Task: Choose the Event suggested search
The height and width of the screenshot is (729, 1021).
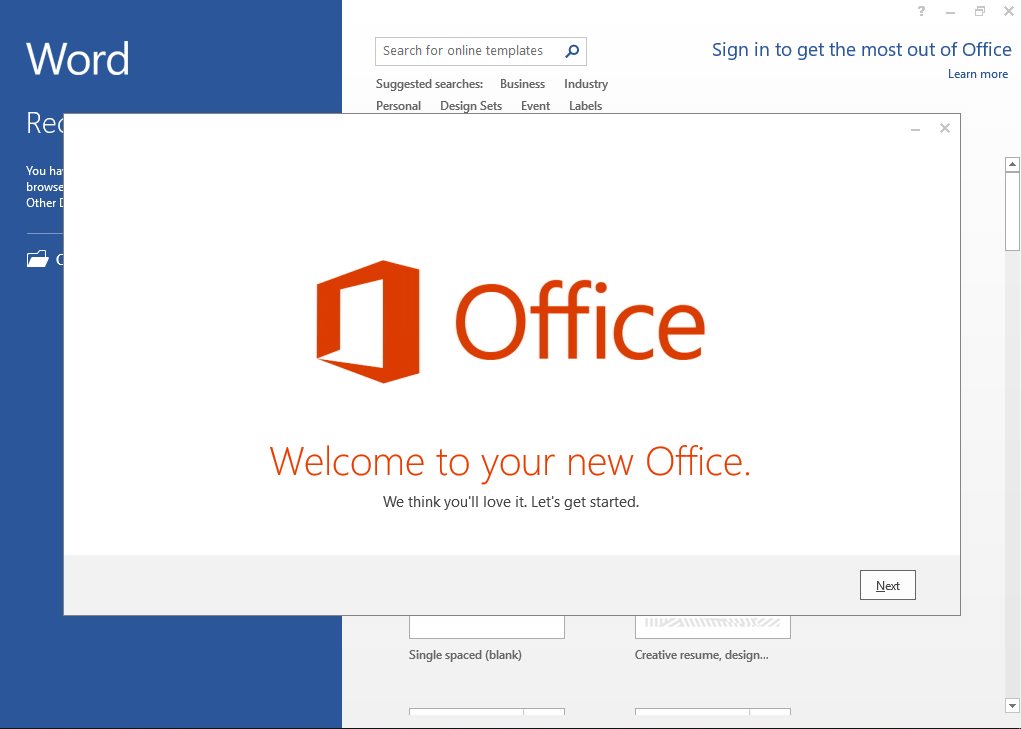Action: pyautogui.click(x=535, y=105)
